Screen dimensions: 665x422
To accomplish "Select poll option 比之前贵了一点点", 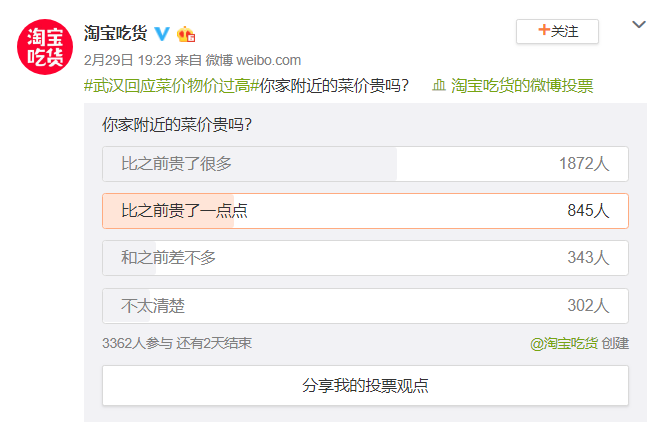I will coord(365,211).
